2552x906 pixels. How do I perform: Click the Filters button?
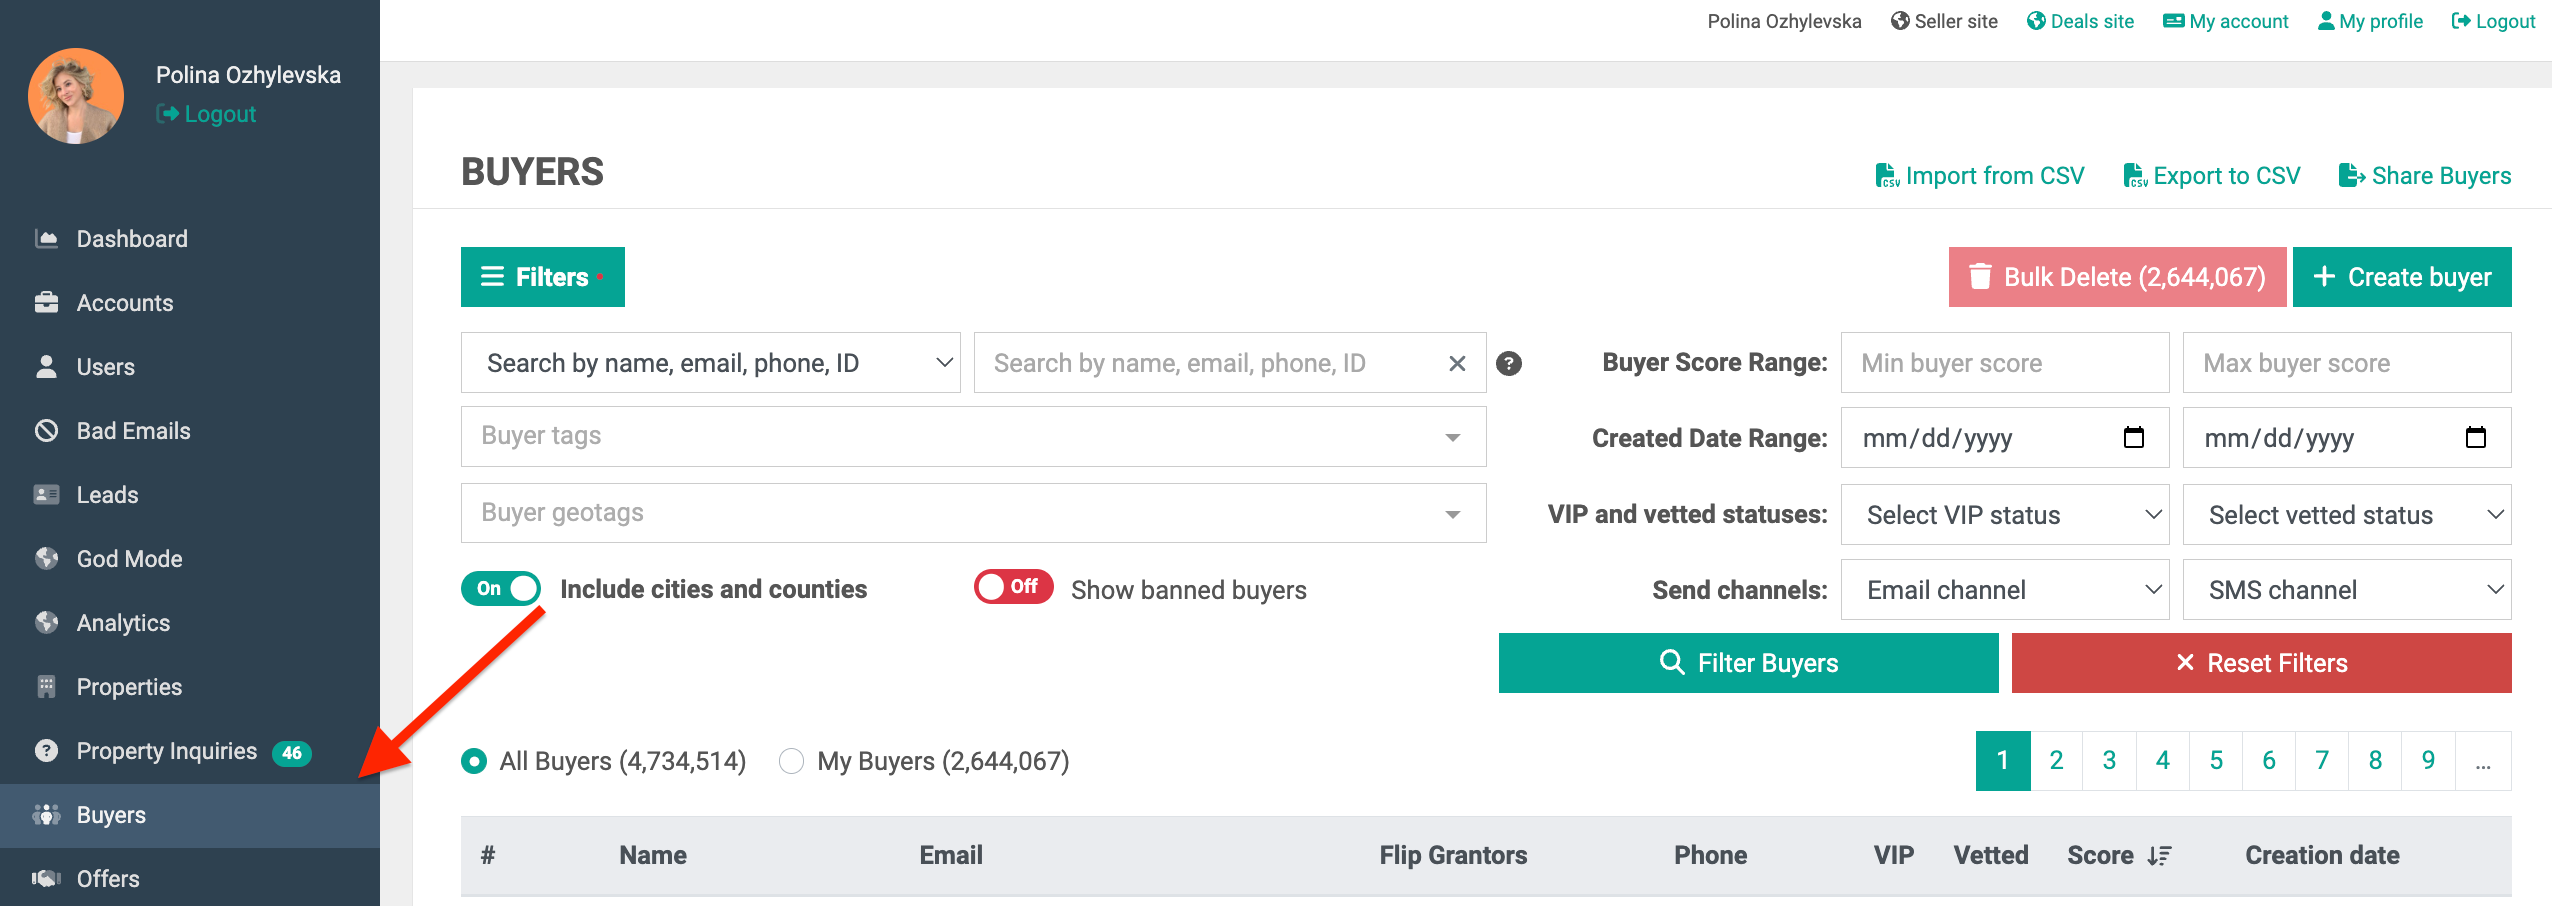[543, 277]
